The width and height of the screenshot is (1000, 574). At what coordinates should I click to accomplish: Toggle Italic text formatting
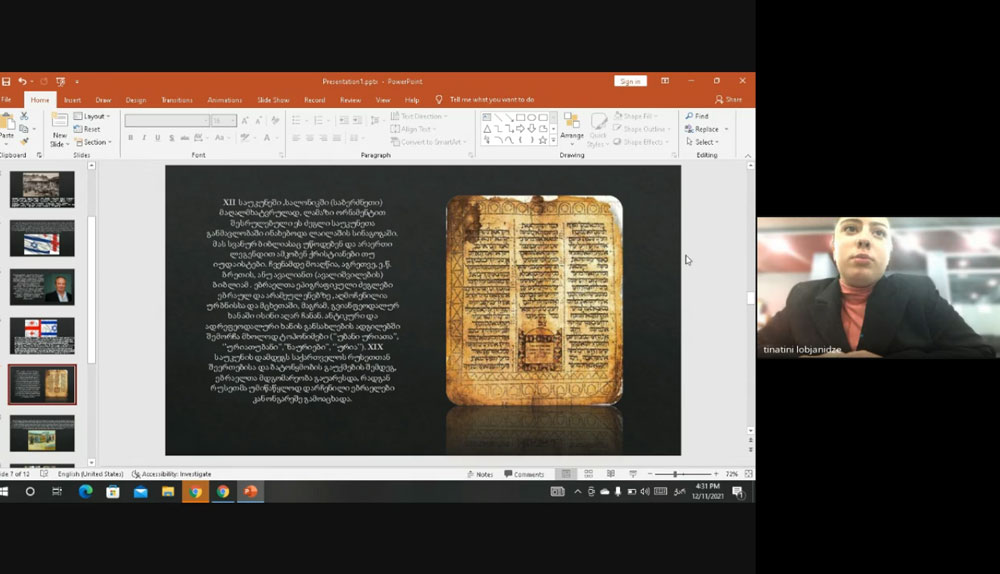(144, 137)
